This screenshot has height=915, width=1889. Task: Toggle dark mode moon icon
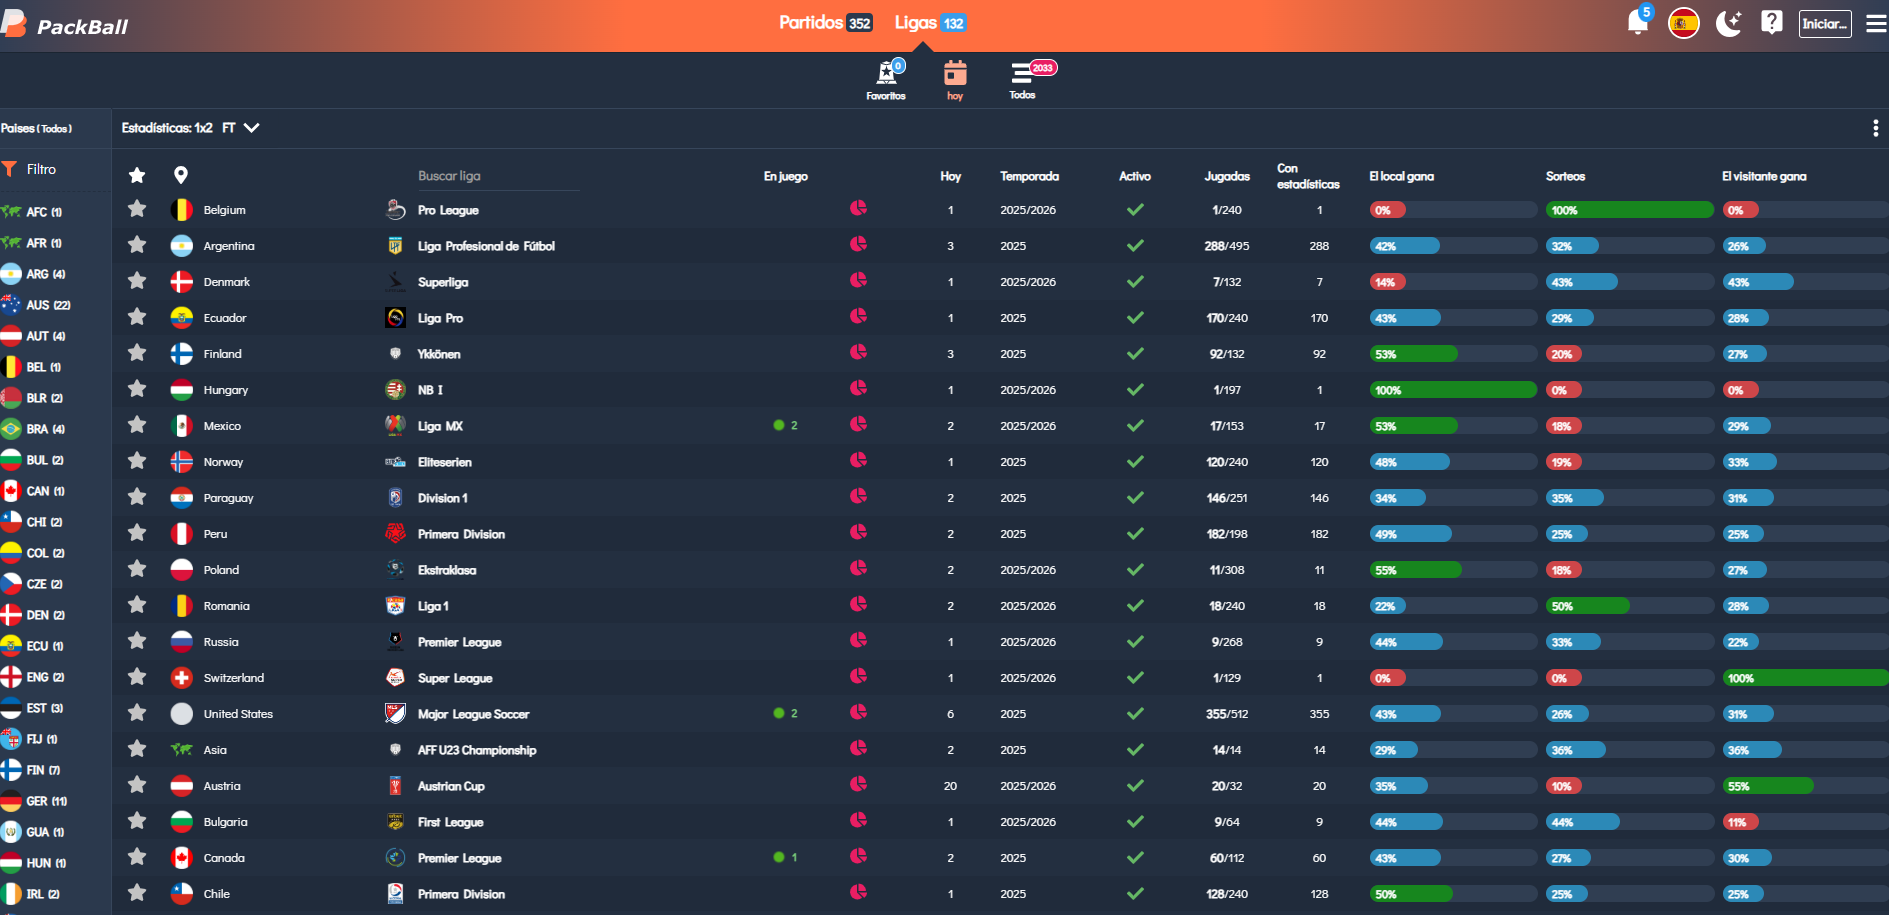(1729, 22)
